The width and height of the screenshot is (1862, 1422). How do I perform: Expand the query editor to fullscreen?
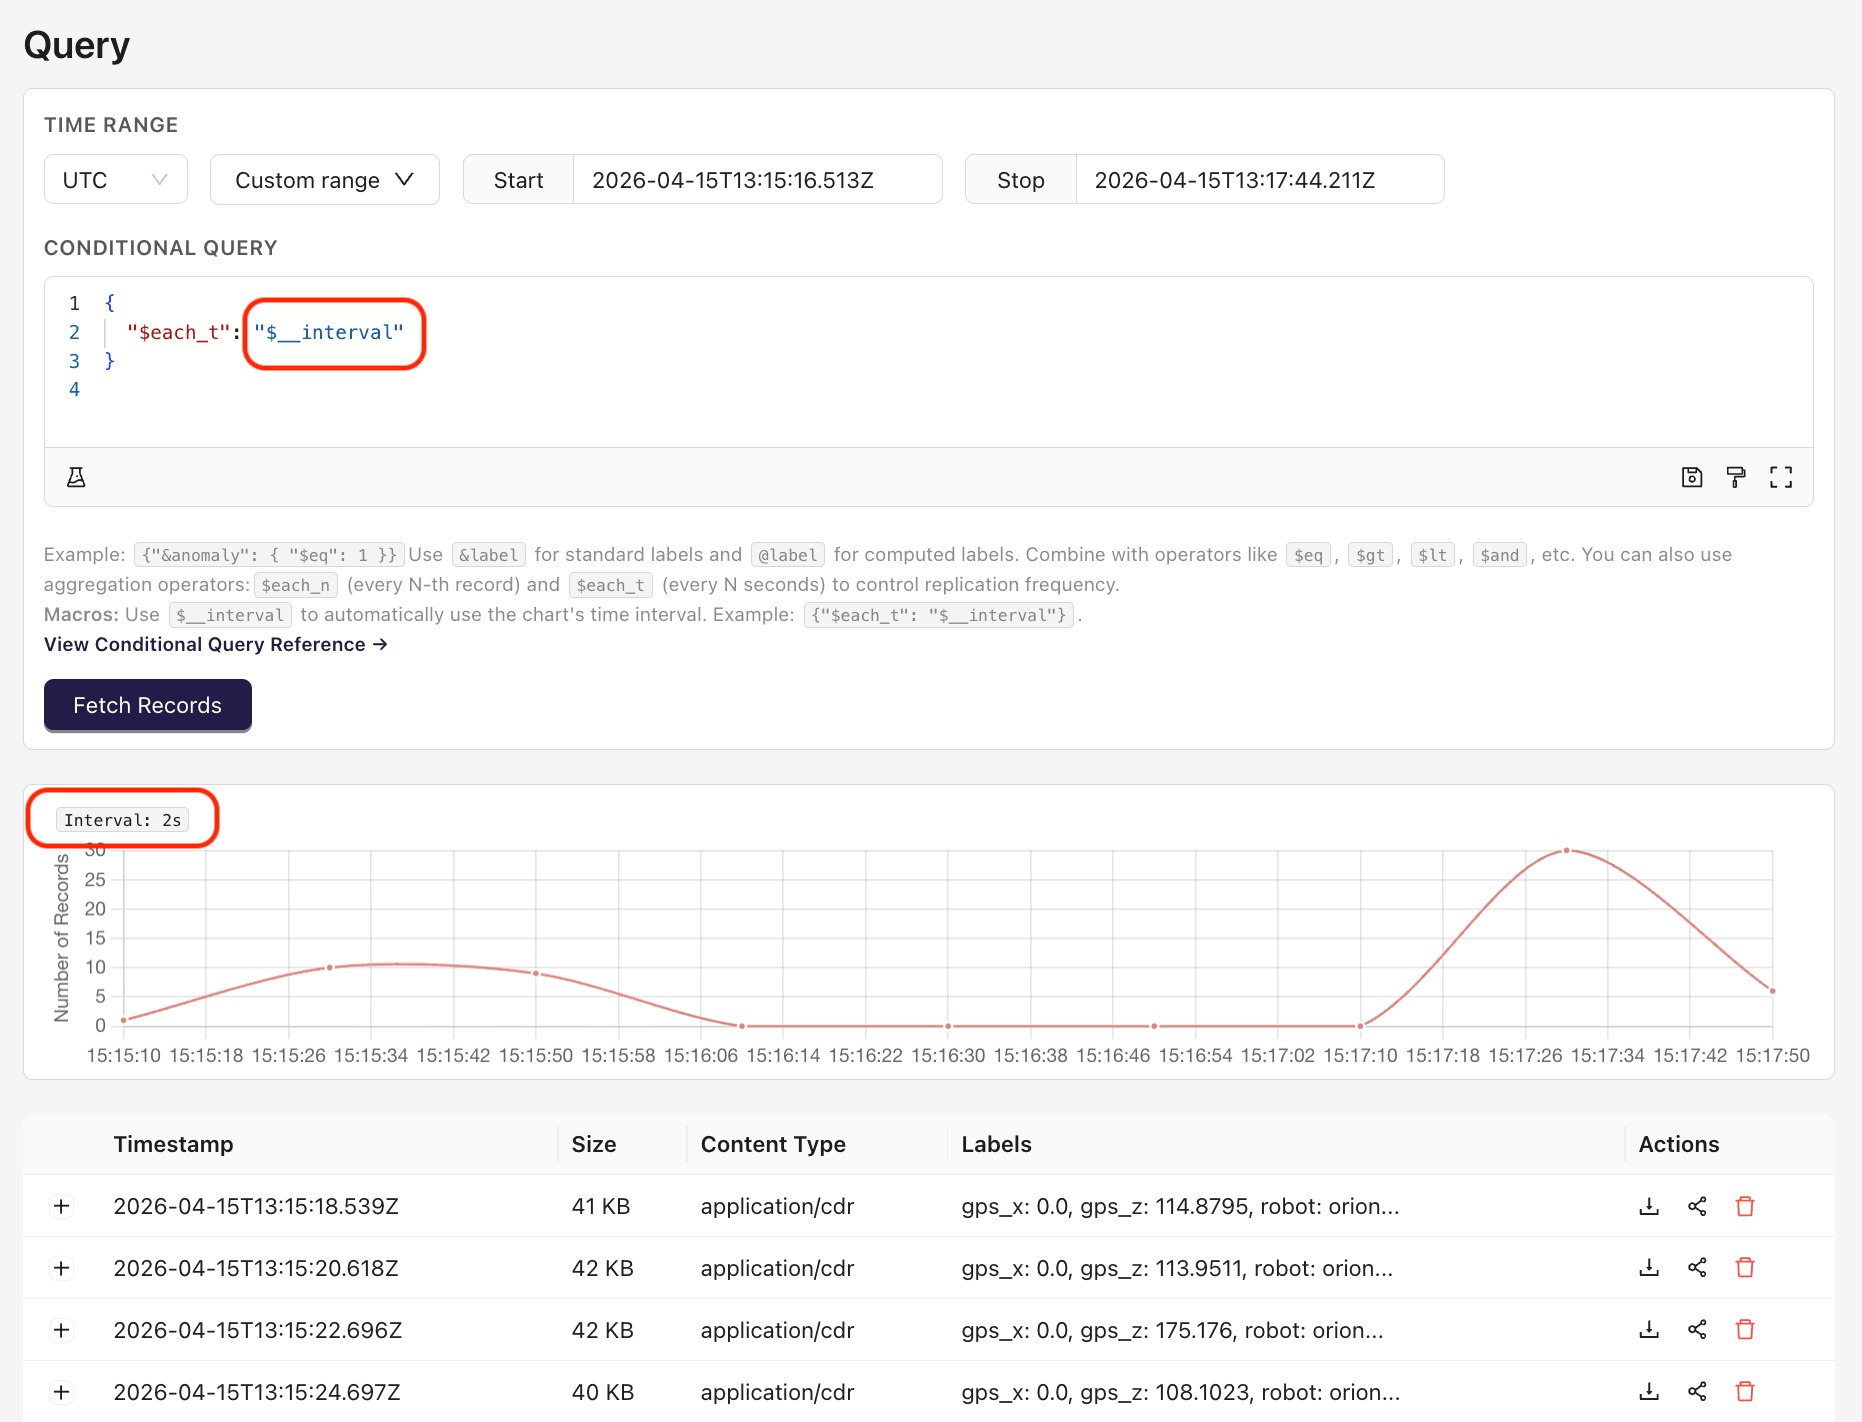click(x=1782, y=477)
